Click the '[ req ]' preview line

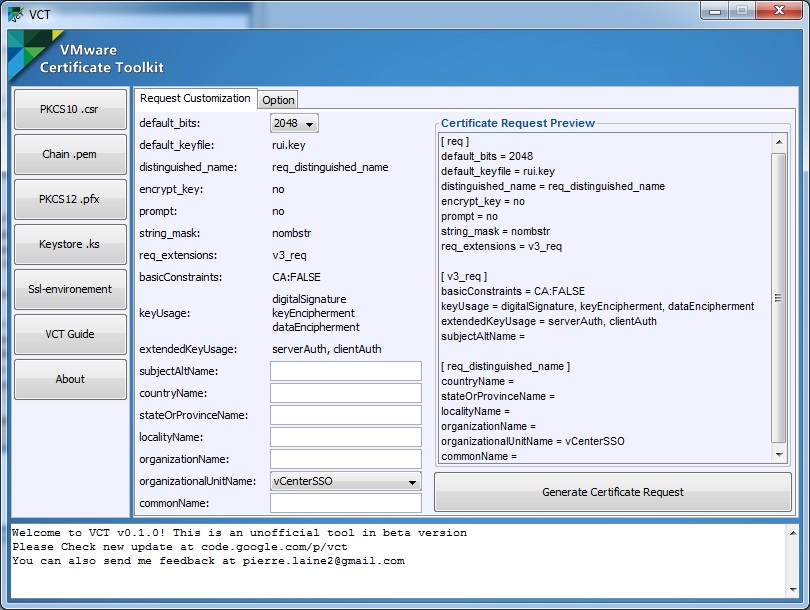tap(455, 142)
